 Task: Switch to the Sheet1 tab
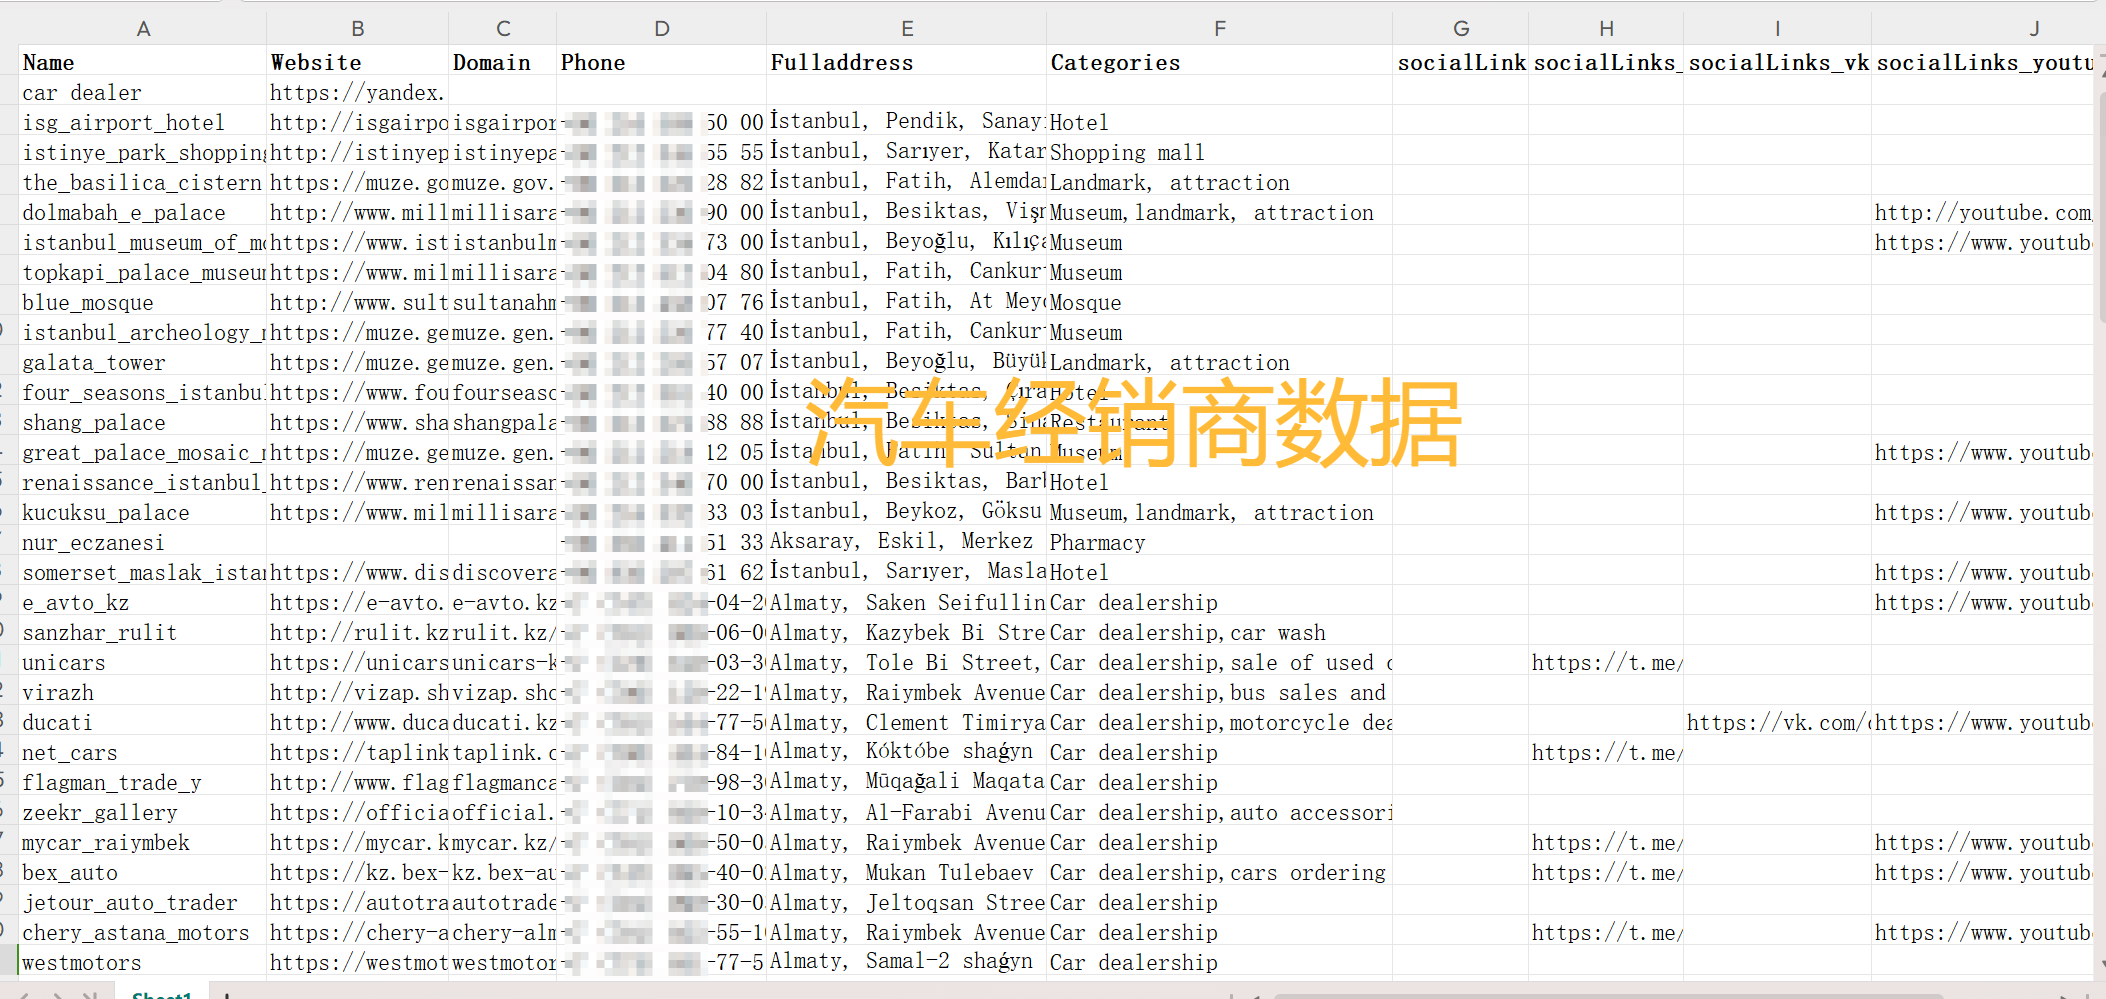[161, 994]
